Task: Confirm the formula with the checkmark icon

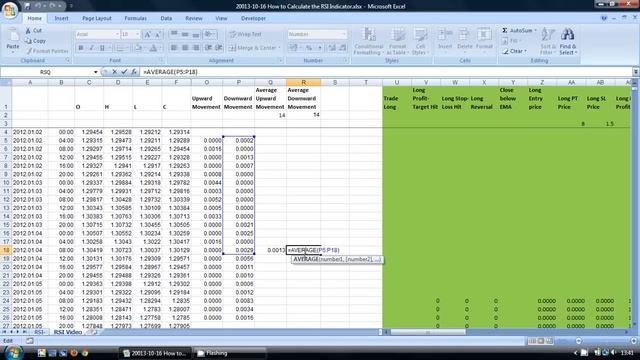Action: [124, 72]
